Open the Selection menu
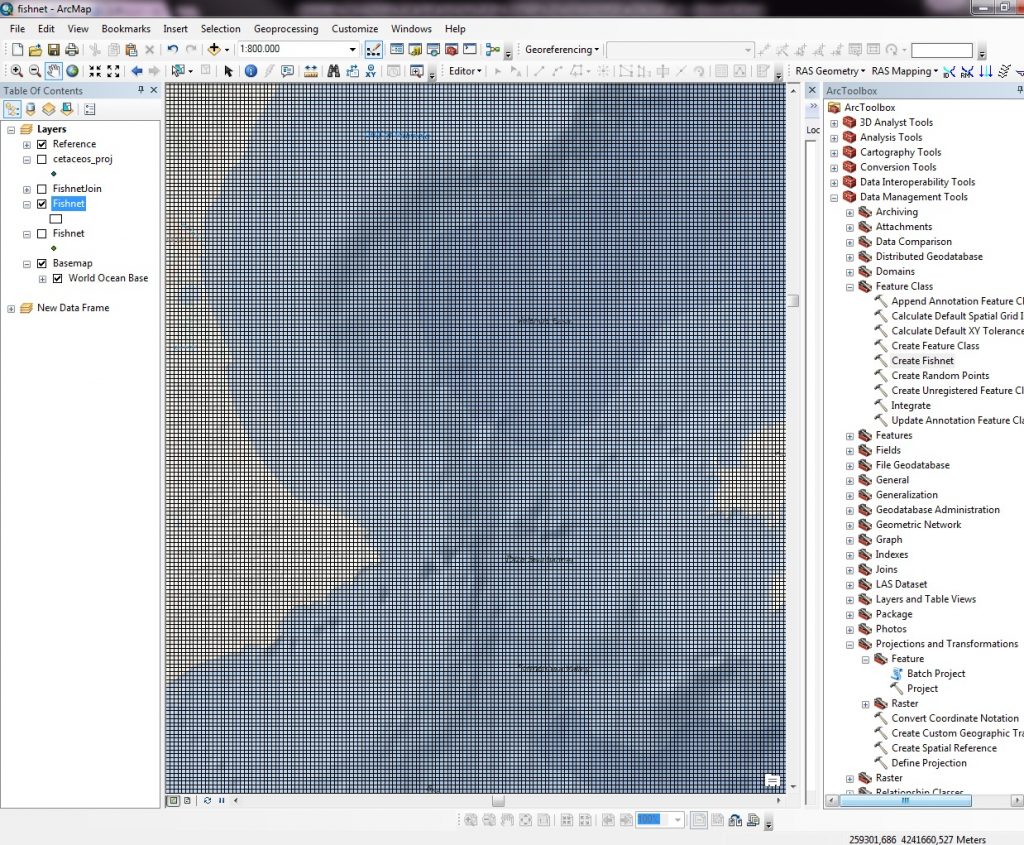 coord(220,29)
